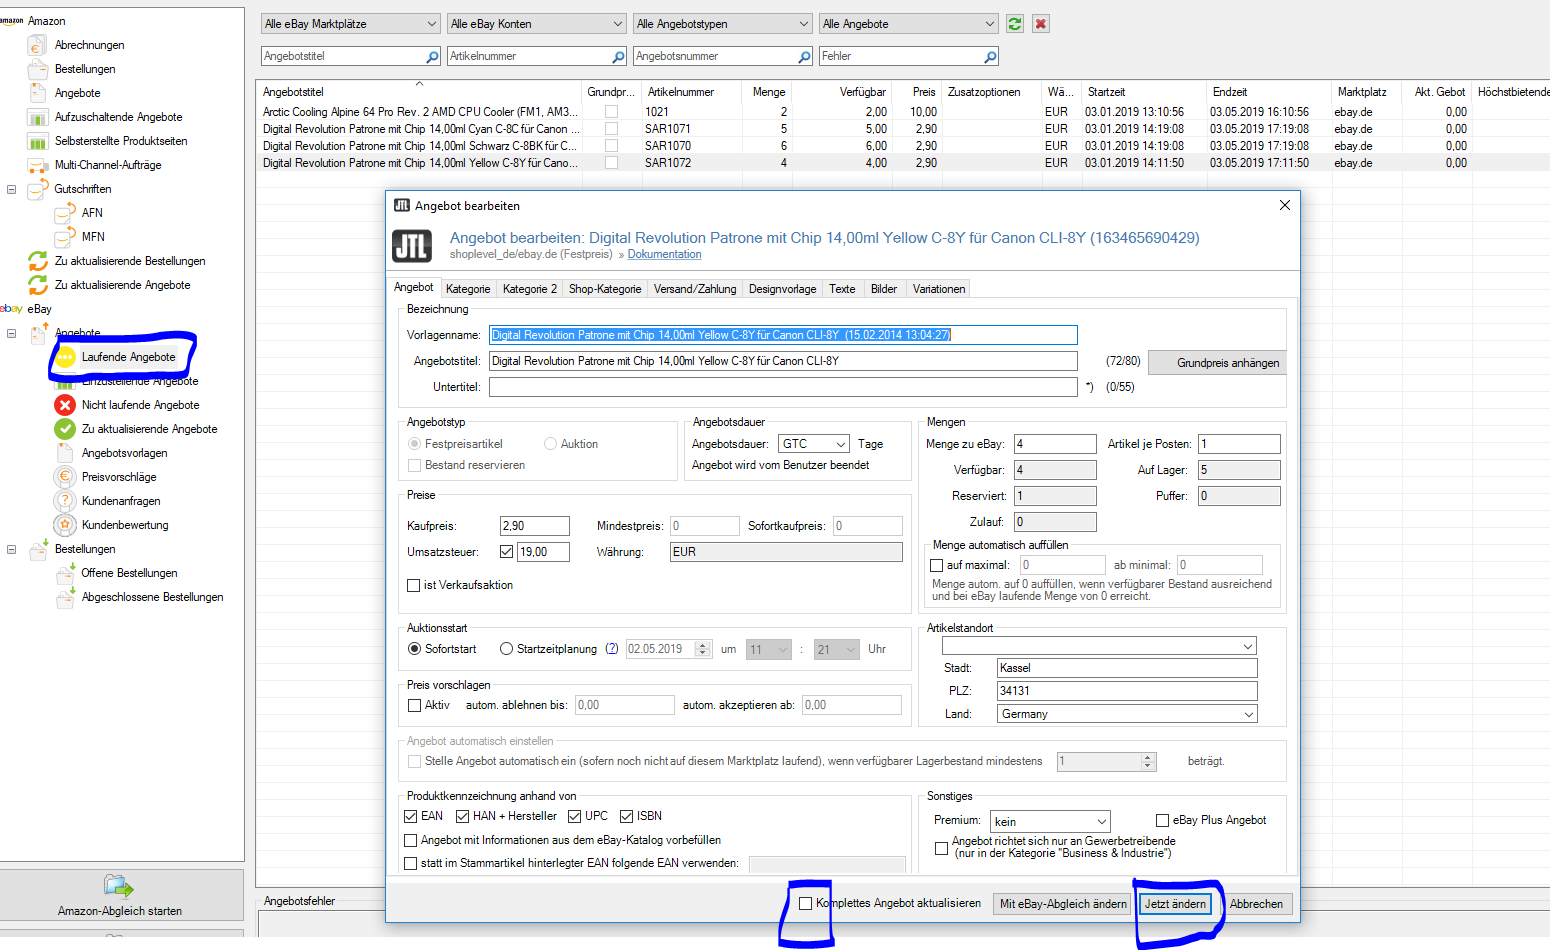The width and height of the screenshot is (1550, 950).
Task: Open Preisvorschläge under eBay
Action: [x=119, y=477]
